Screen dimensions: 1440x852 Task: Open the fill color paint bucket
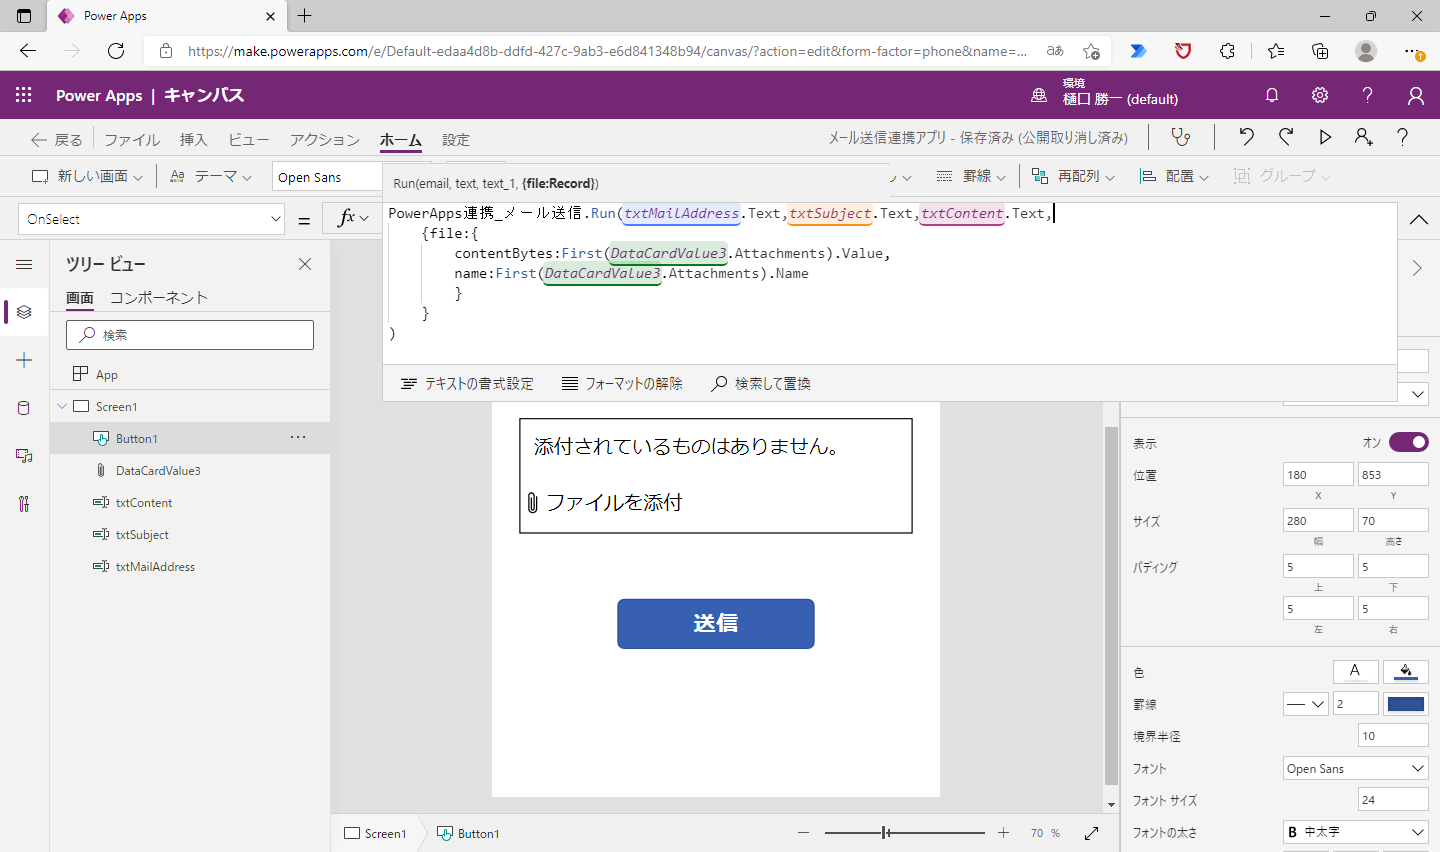coord(1406,671)
